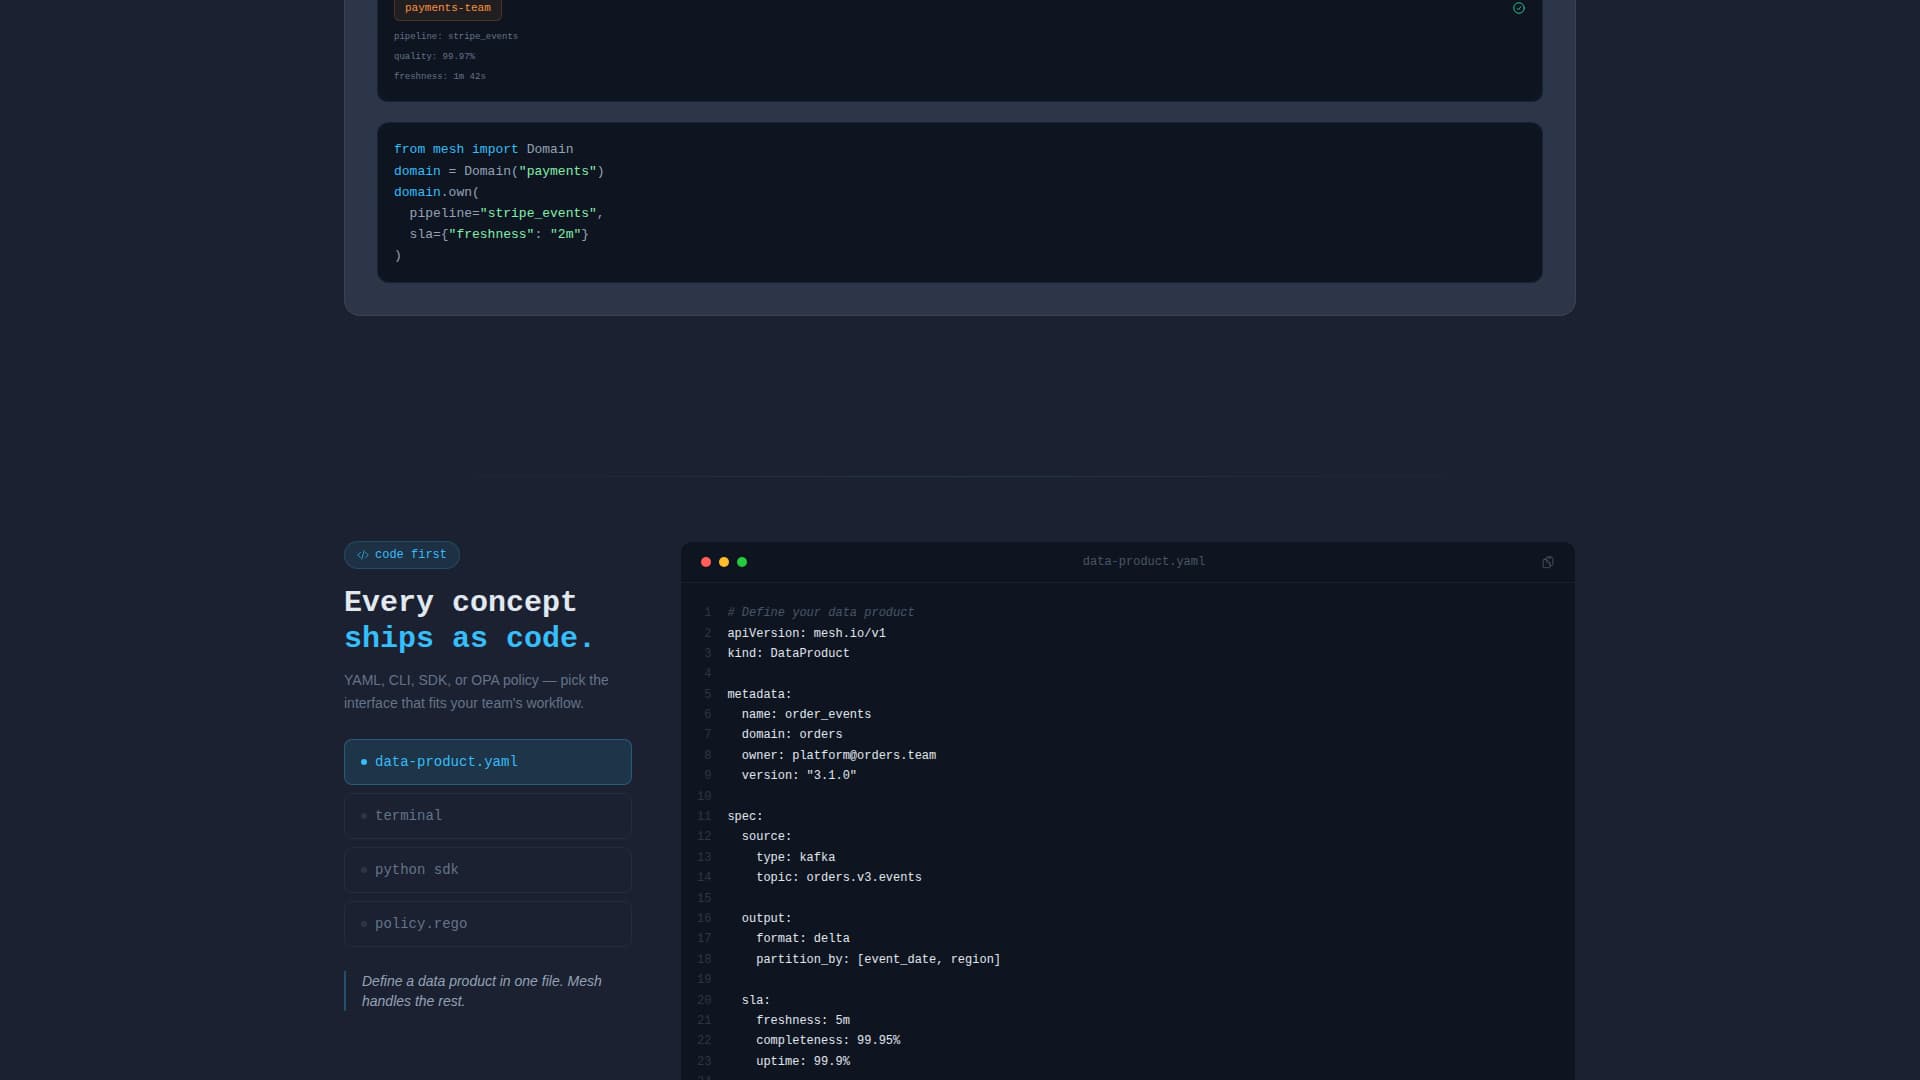
Task: Click the code brackets icon in code first badge
Action: pyautogui.click(x=363, y=555)
